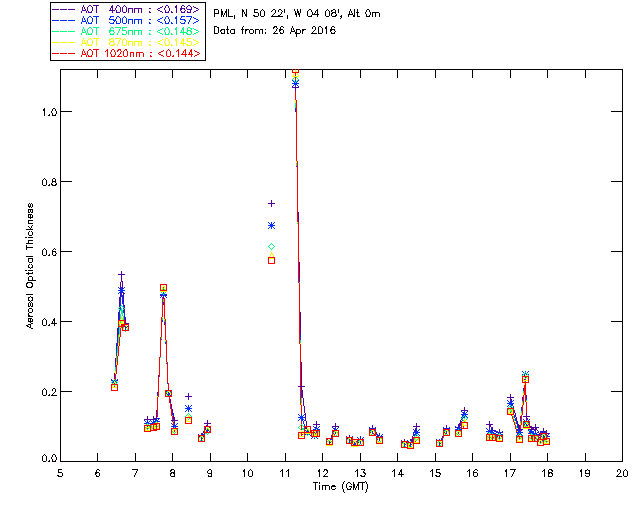Click the marker at the top of the 11.3 GMT spike
640x512 pixels.
click(x=295, y=73)
